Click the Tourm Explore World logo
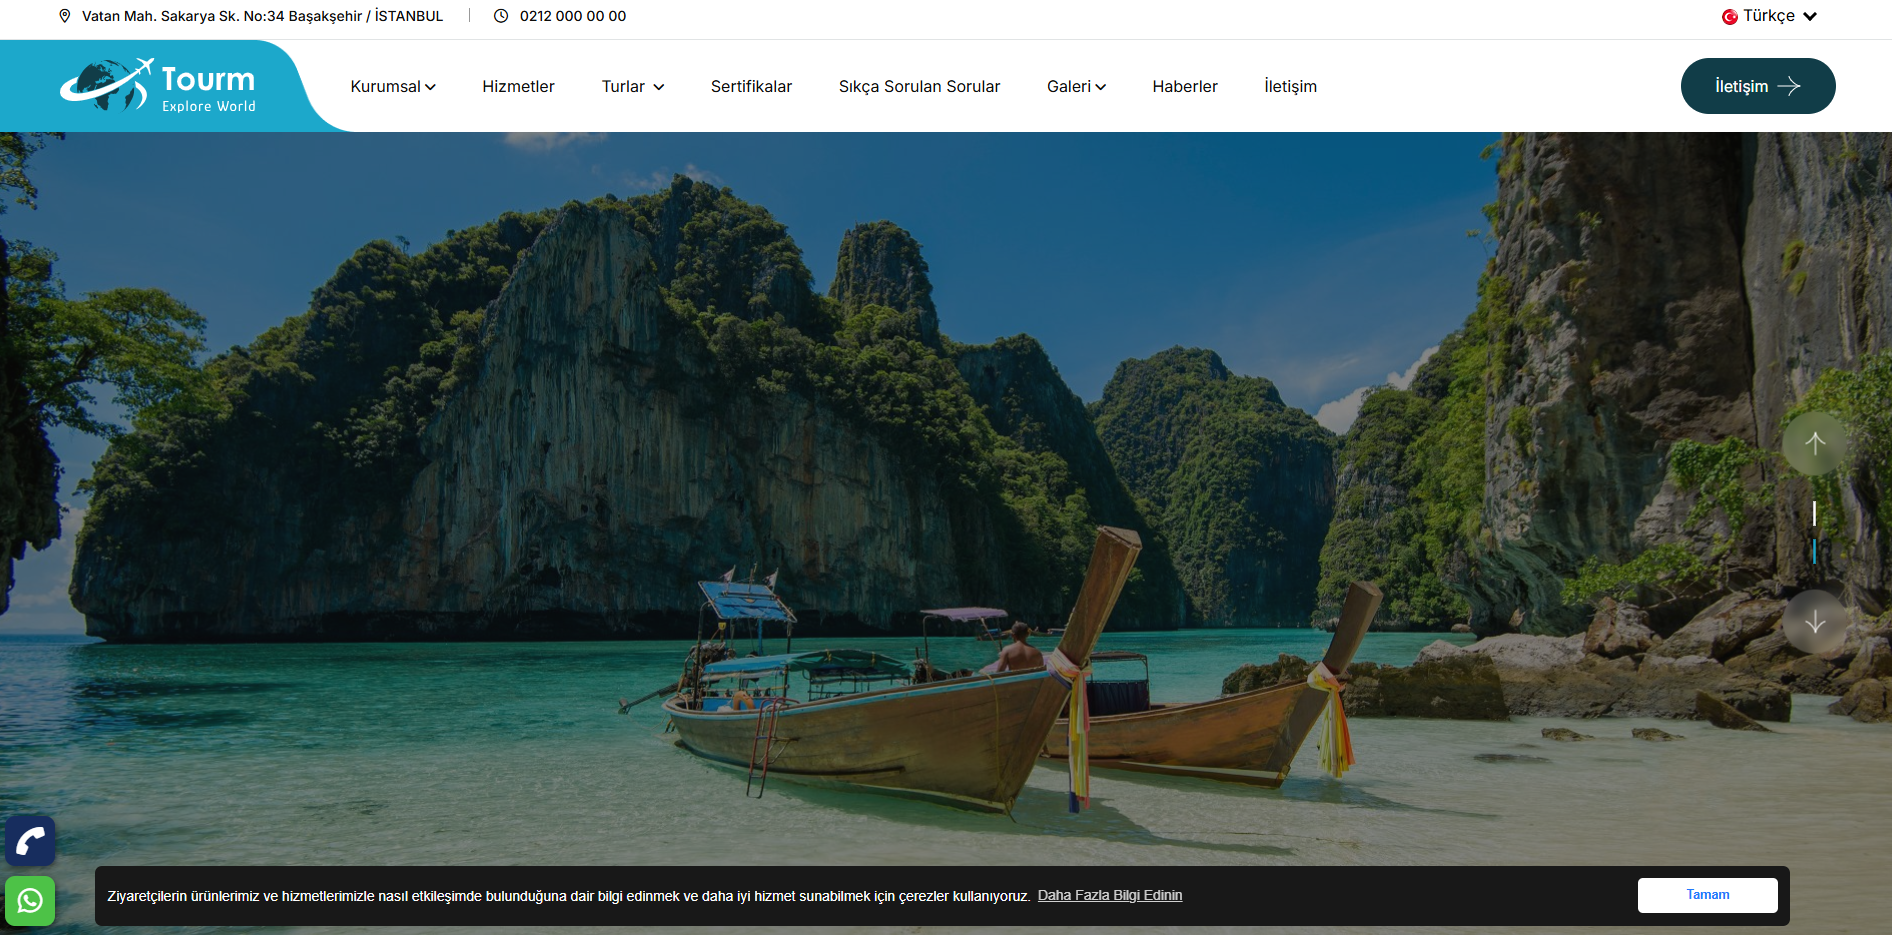This screenshot has width=1892, height=935. (x=157, y=85)
